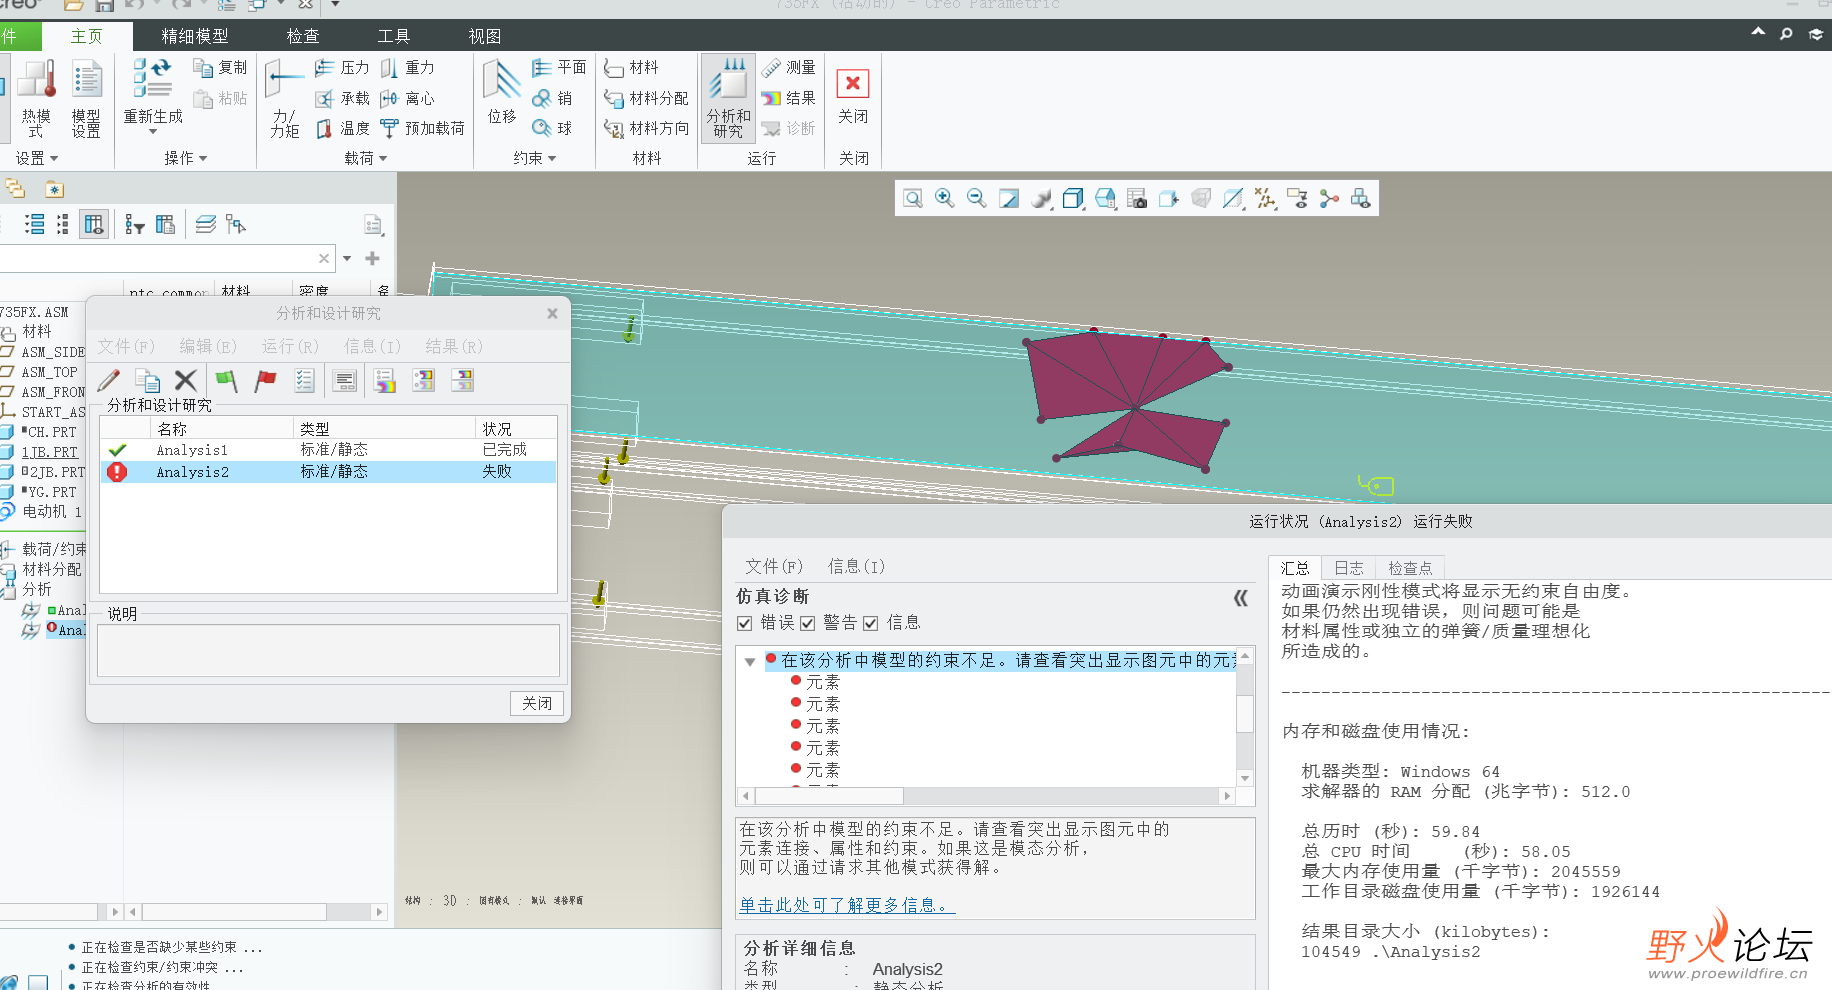Click the Repaint screen icon

tap(1009, 198)
